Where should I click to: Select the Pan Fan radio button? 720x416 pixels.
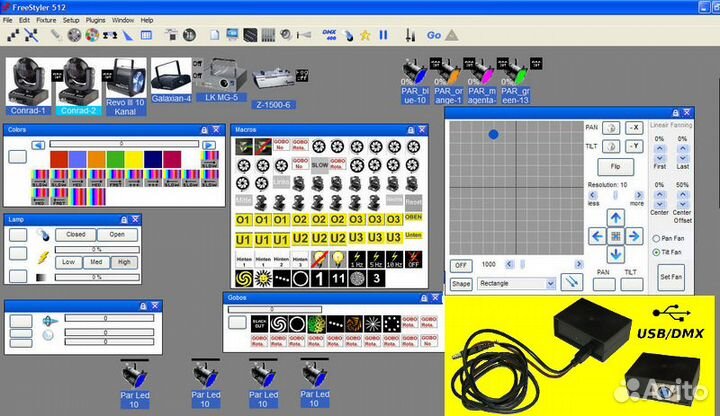(x=656, y=238)
